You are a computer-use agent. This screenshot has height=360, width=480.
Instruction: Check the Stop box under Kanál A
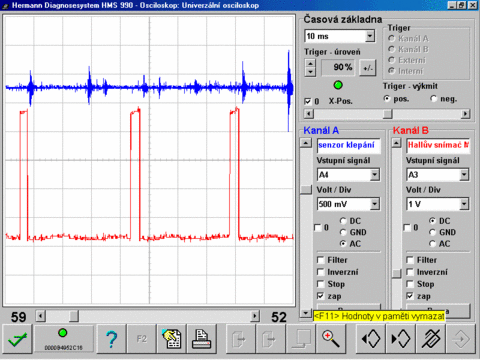[x=321, y=284]
